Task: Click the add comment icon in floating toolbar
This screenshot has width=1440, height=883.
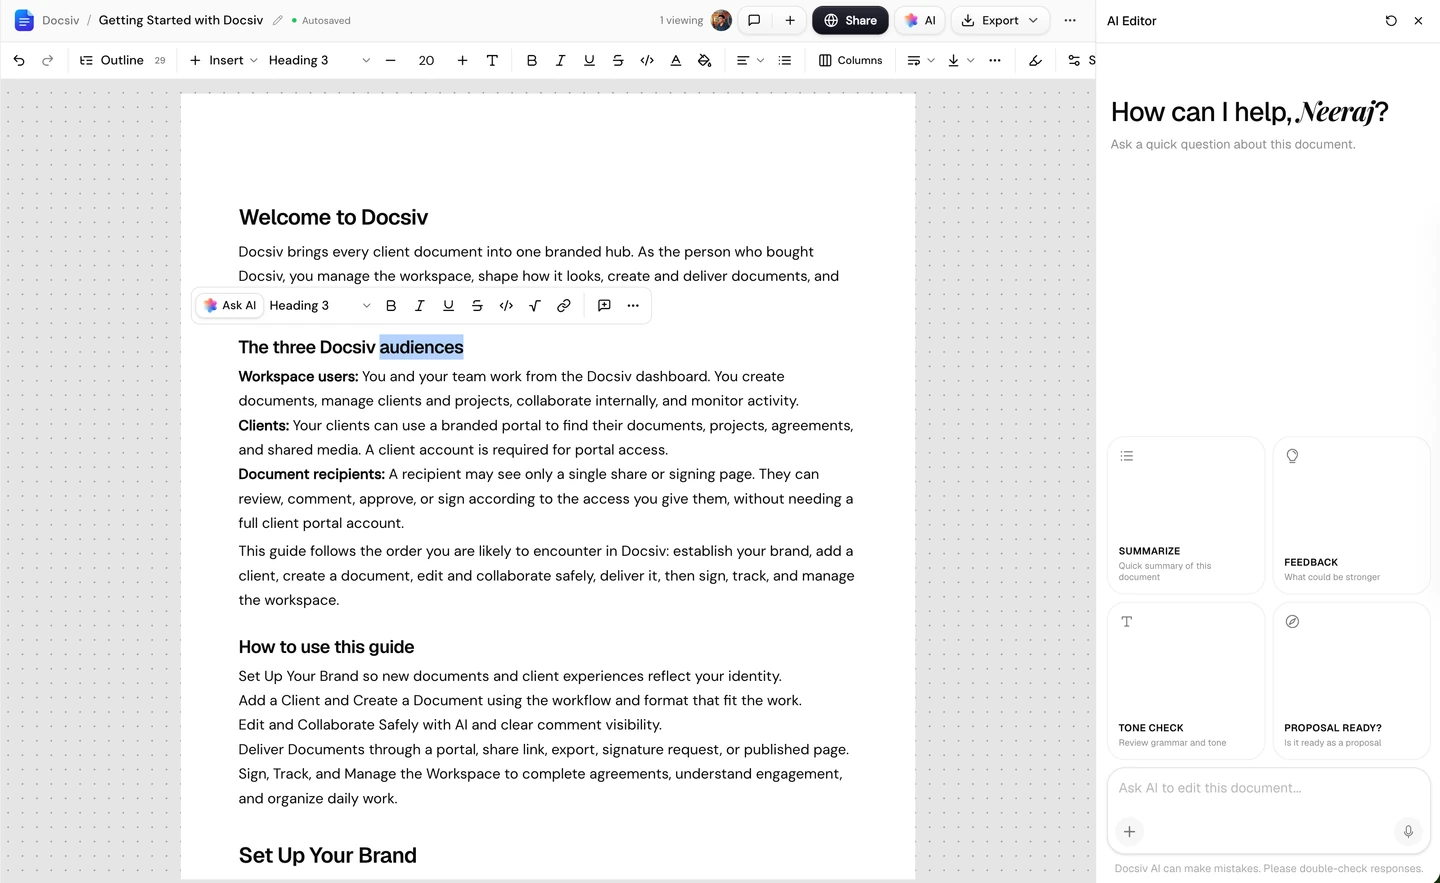Action: [x=604, y=305]
